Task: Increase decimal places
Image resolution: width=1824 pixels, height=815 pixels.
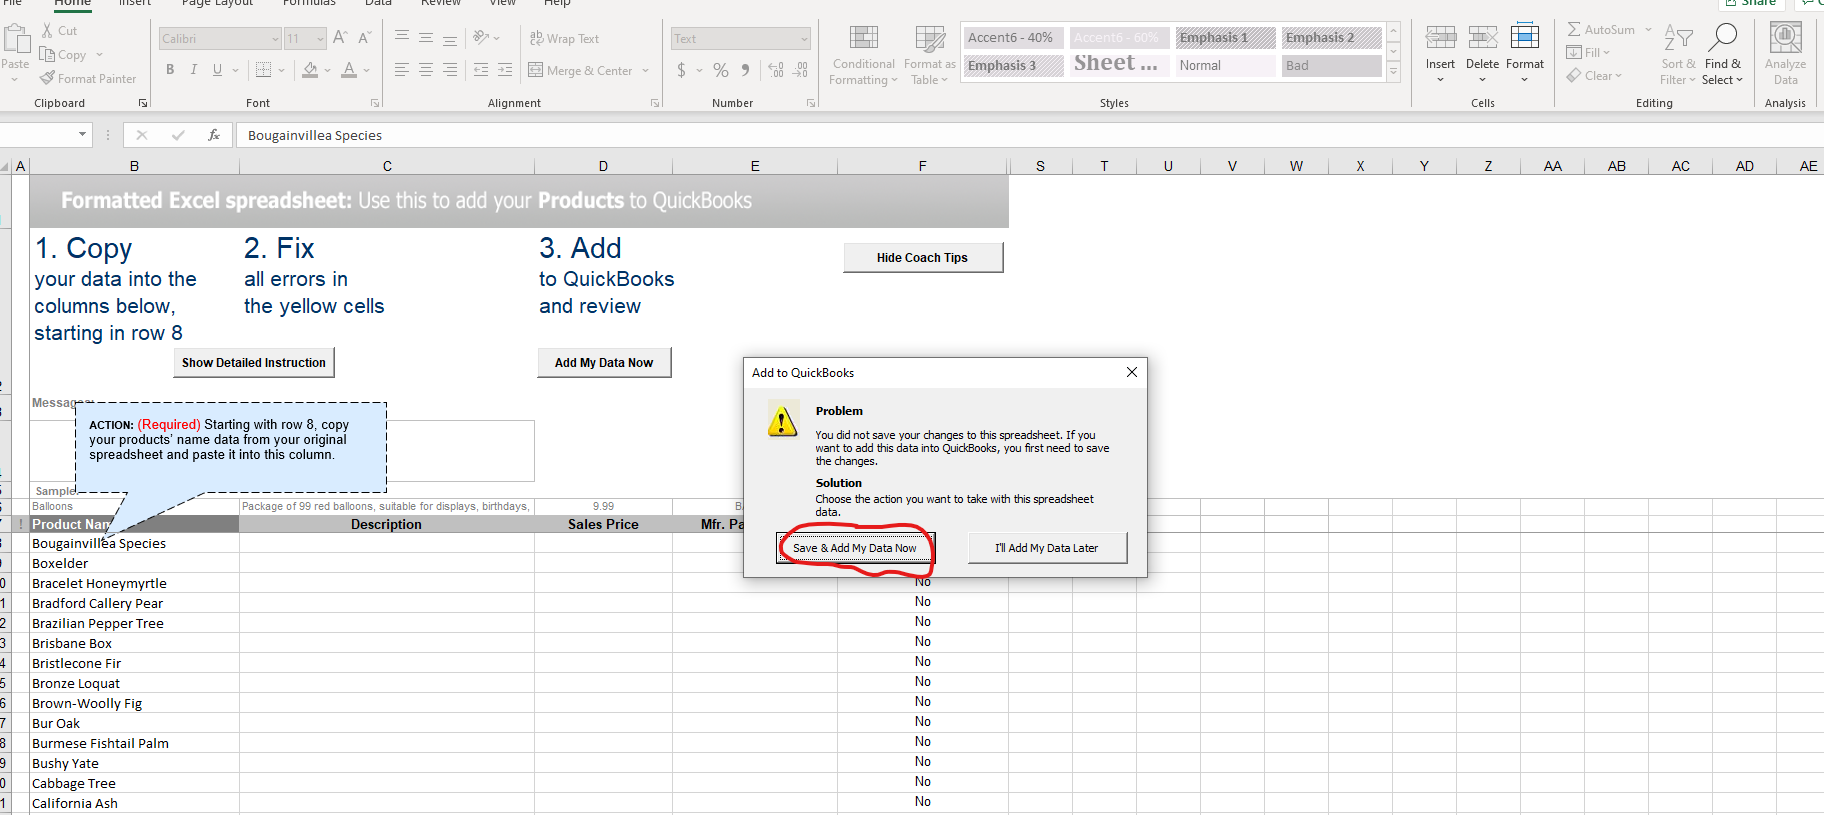Action: click(776, 70)
